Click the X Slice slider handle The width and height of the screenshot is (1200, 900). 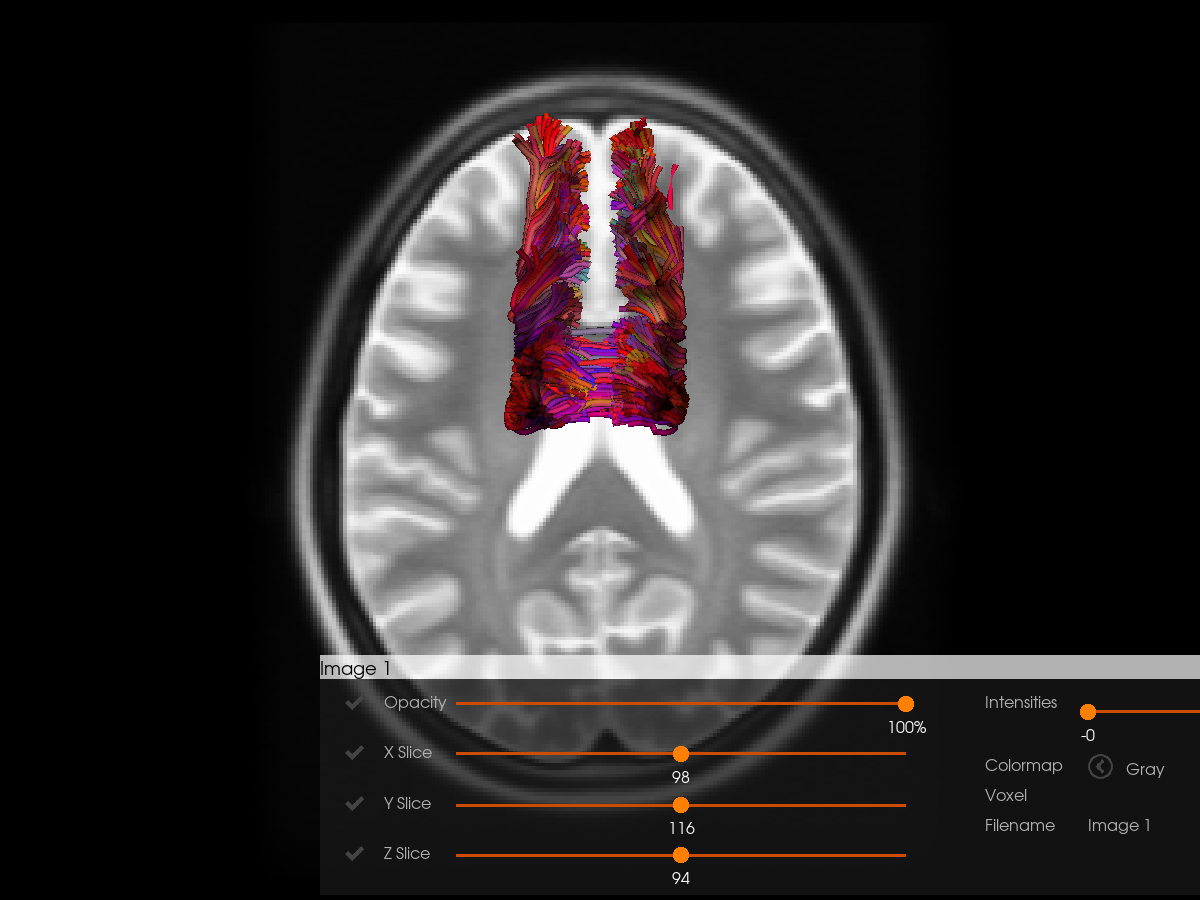pos(681,754)
